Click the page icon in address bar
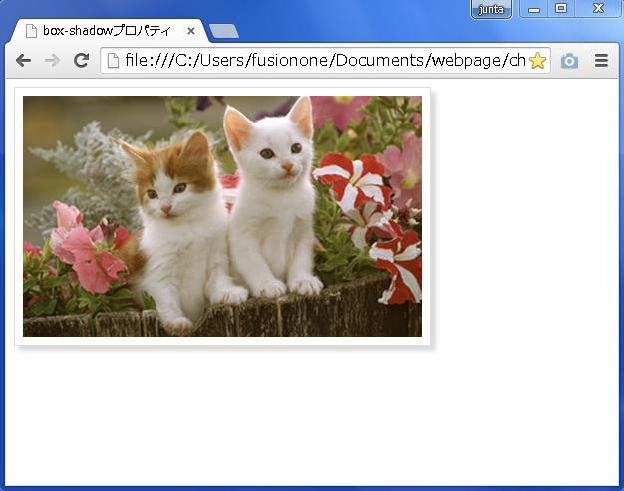Screen dimensions: 624x491 113,61
